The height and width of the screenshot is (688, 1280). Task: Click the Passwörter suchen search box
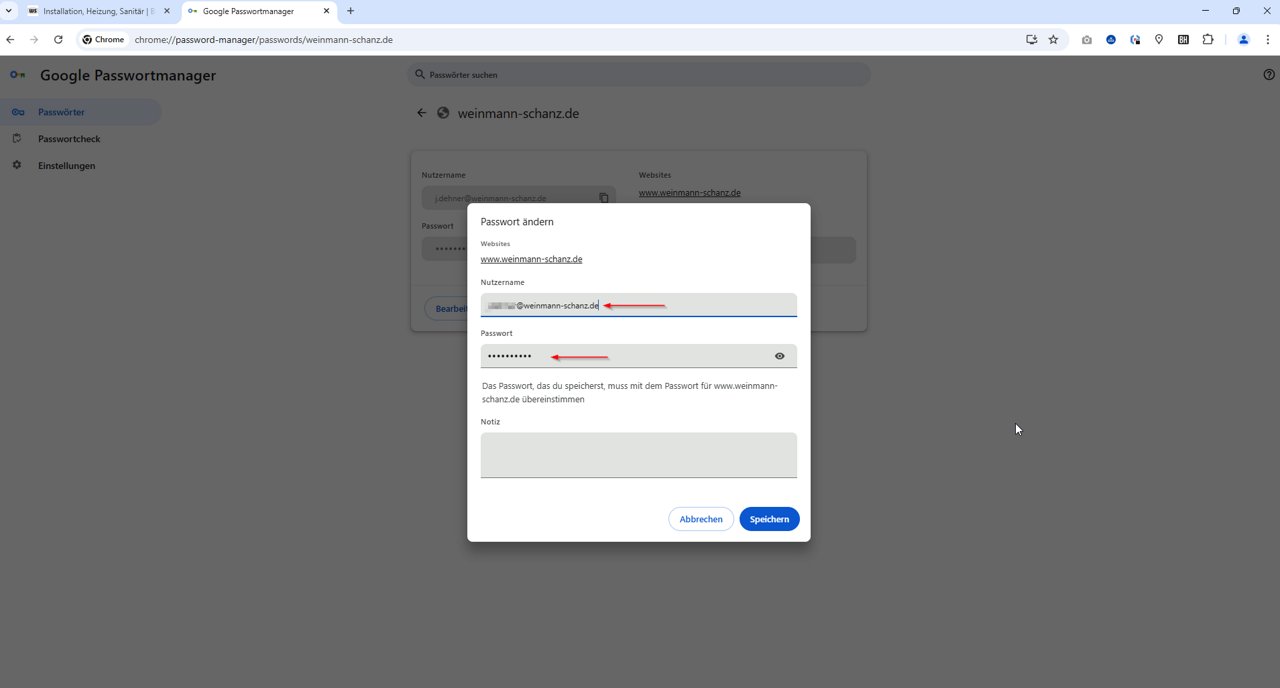pyautogui.click(x=640, y=75)
